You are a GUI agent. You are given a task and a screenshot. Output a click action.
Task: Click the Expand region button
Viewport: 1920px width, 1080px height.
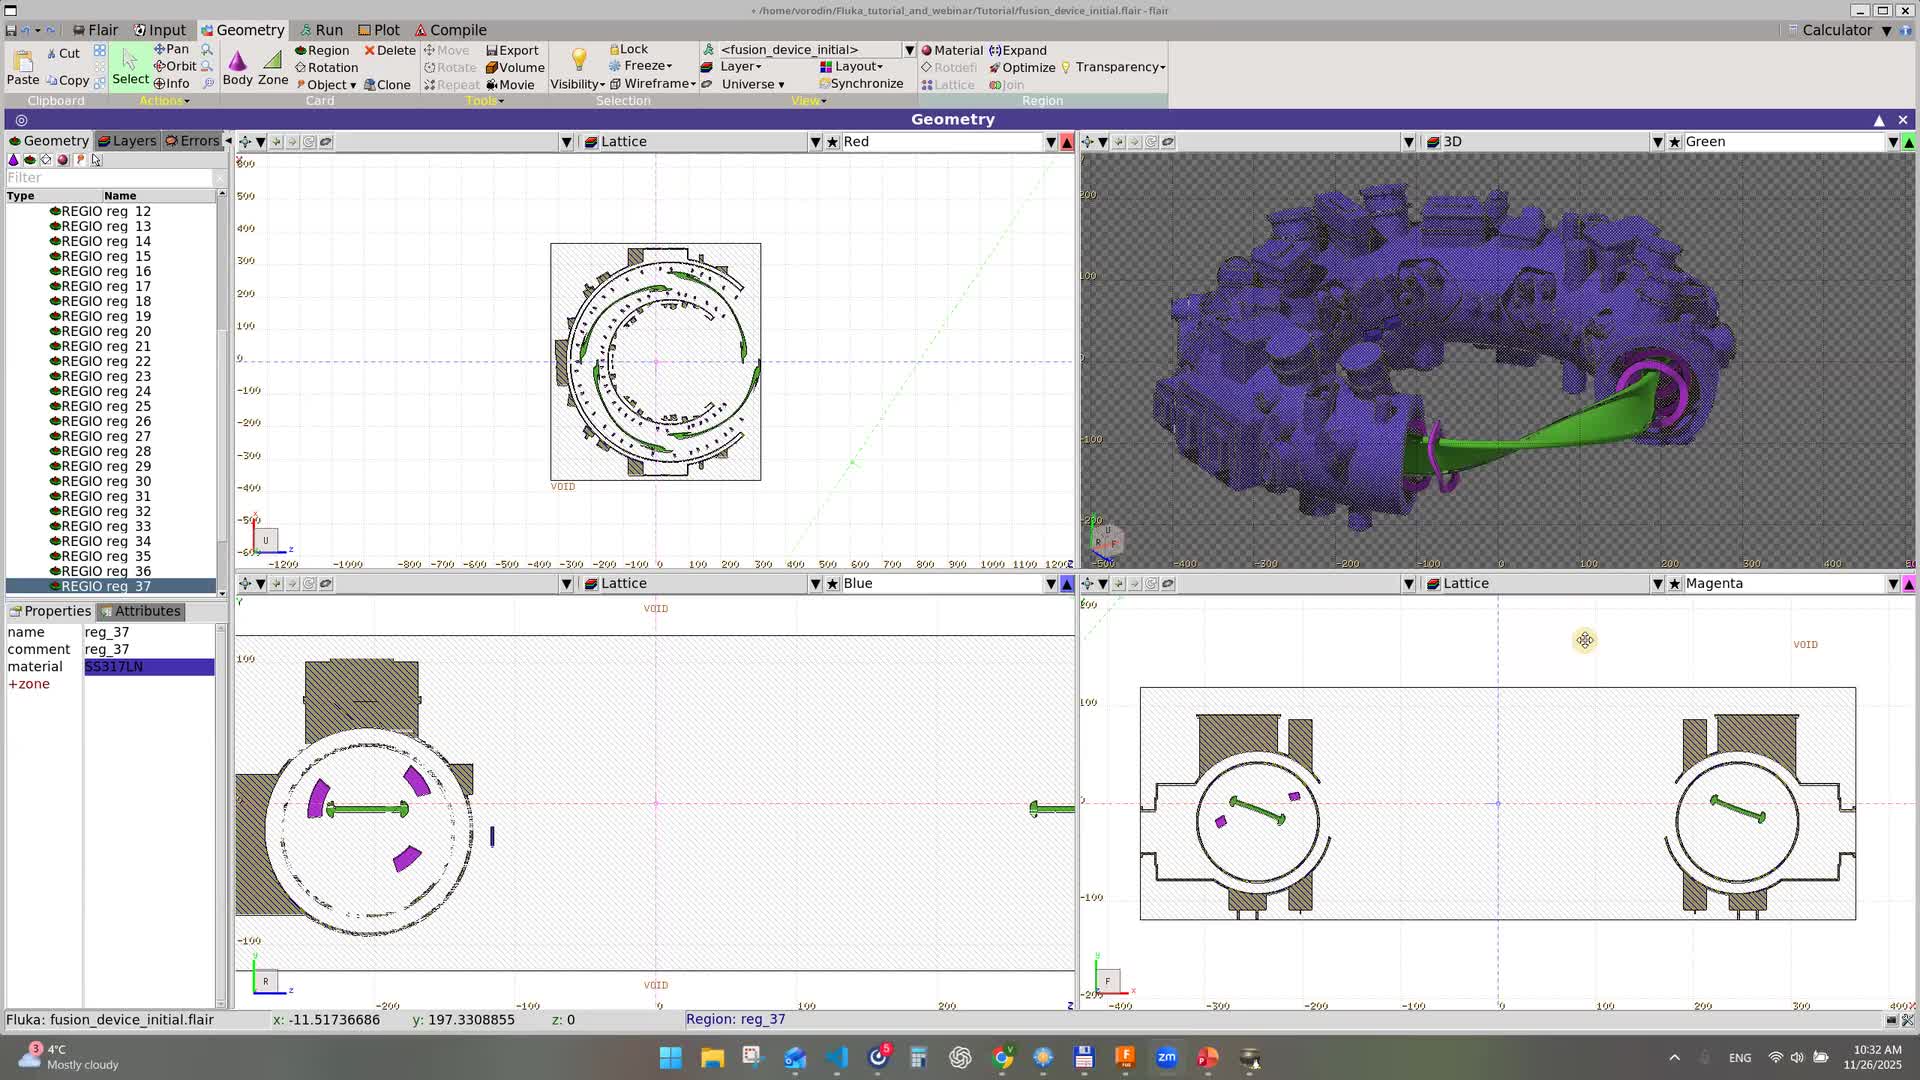1018,50
